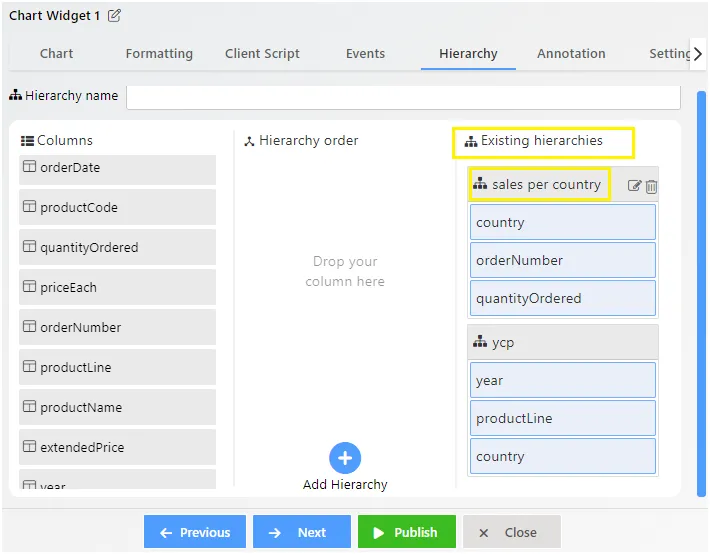Go back with the Previous button
Image resolution: width=710 pixels, height=554 pixels.
[x=195, y=532]
